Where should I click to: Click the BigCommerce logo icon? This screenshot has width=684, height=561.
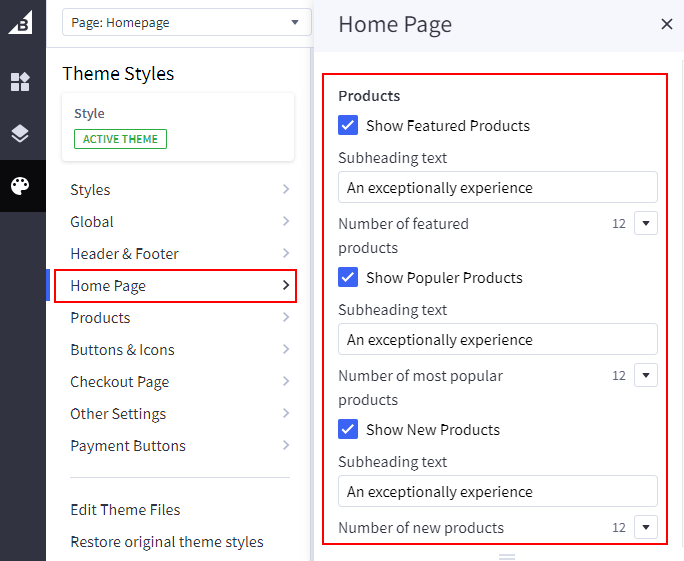click(20, 22)
